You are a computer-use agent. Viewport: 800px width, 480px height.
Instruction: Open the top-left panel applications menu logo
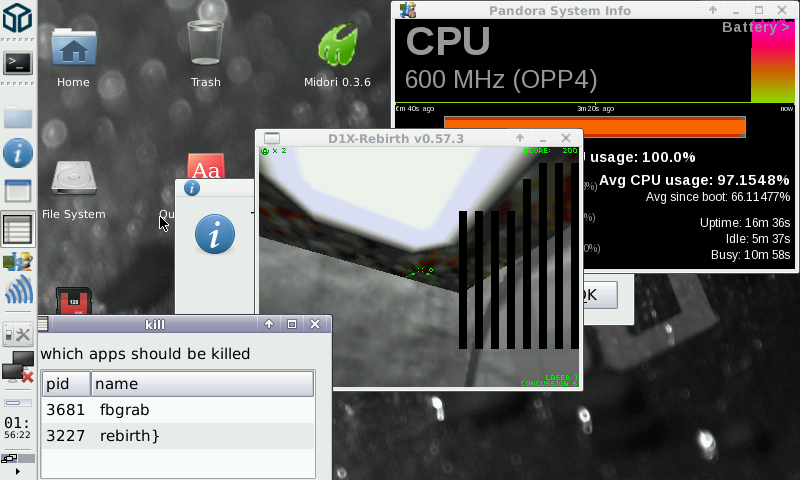coord(18,18)
